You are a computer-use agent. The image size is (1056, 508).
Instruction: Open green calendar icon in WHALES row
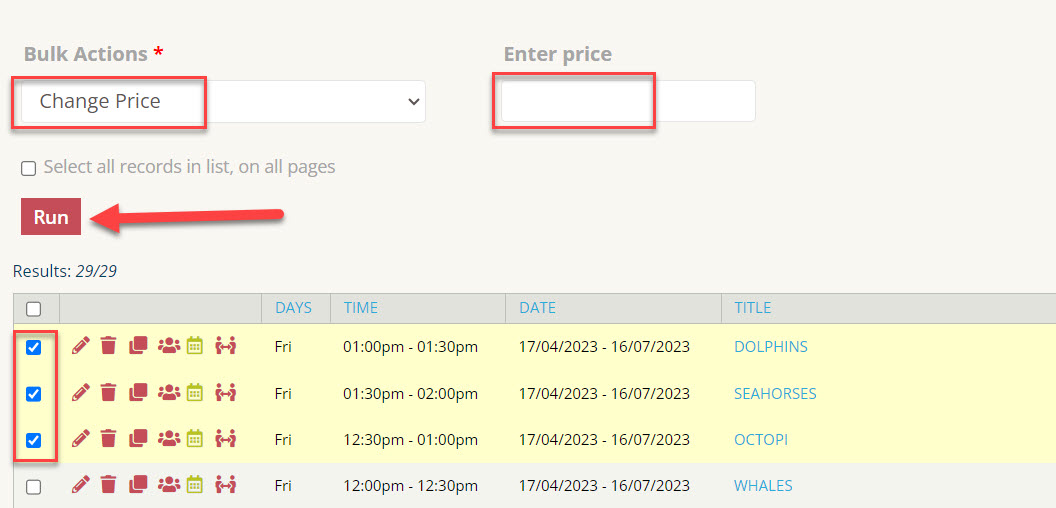(x=195, y=484)
